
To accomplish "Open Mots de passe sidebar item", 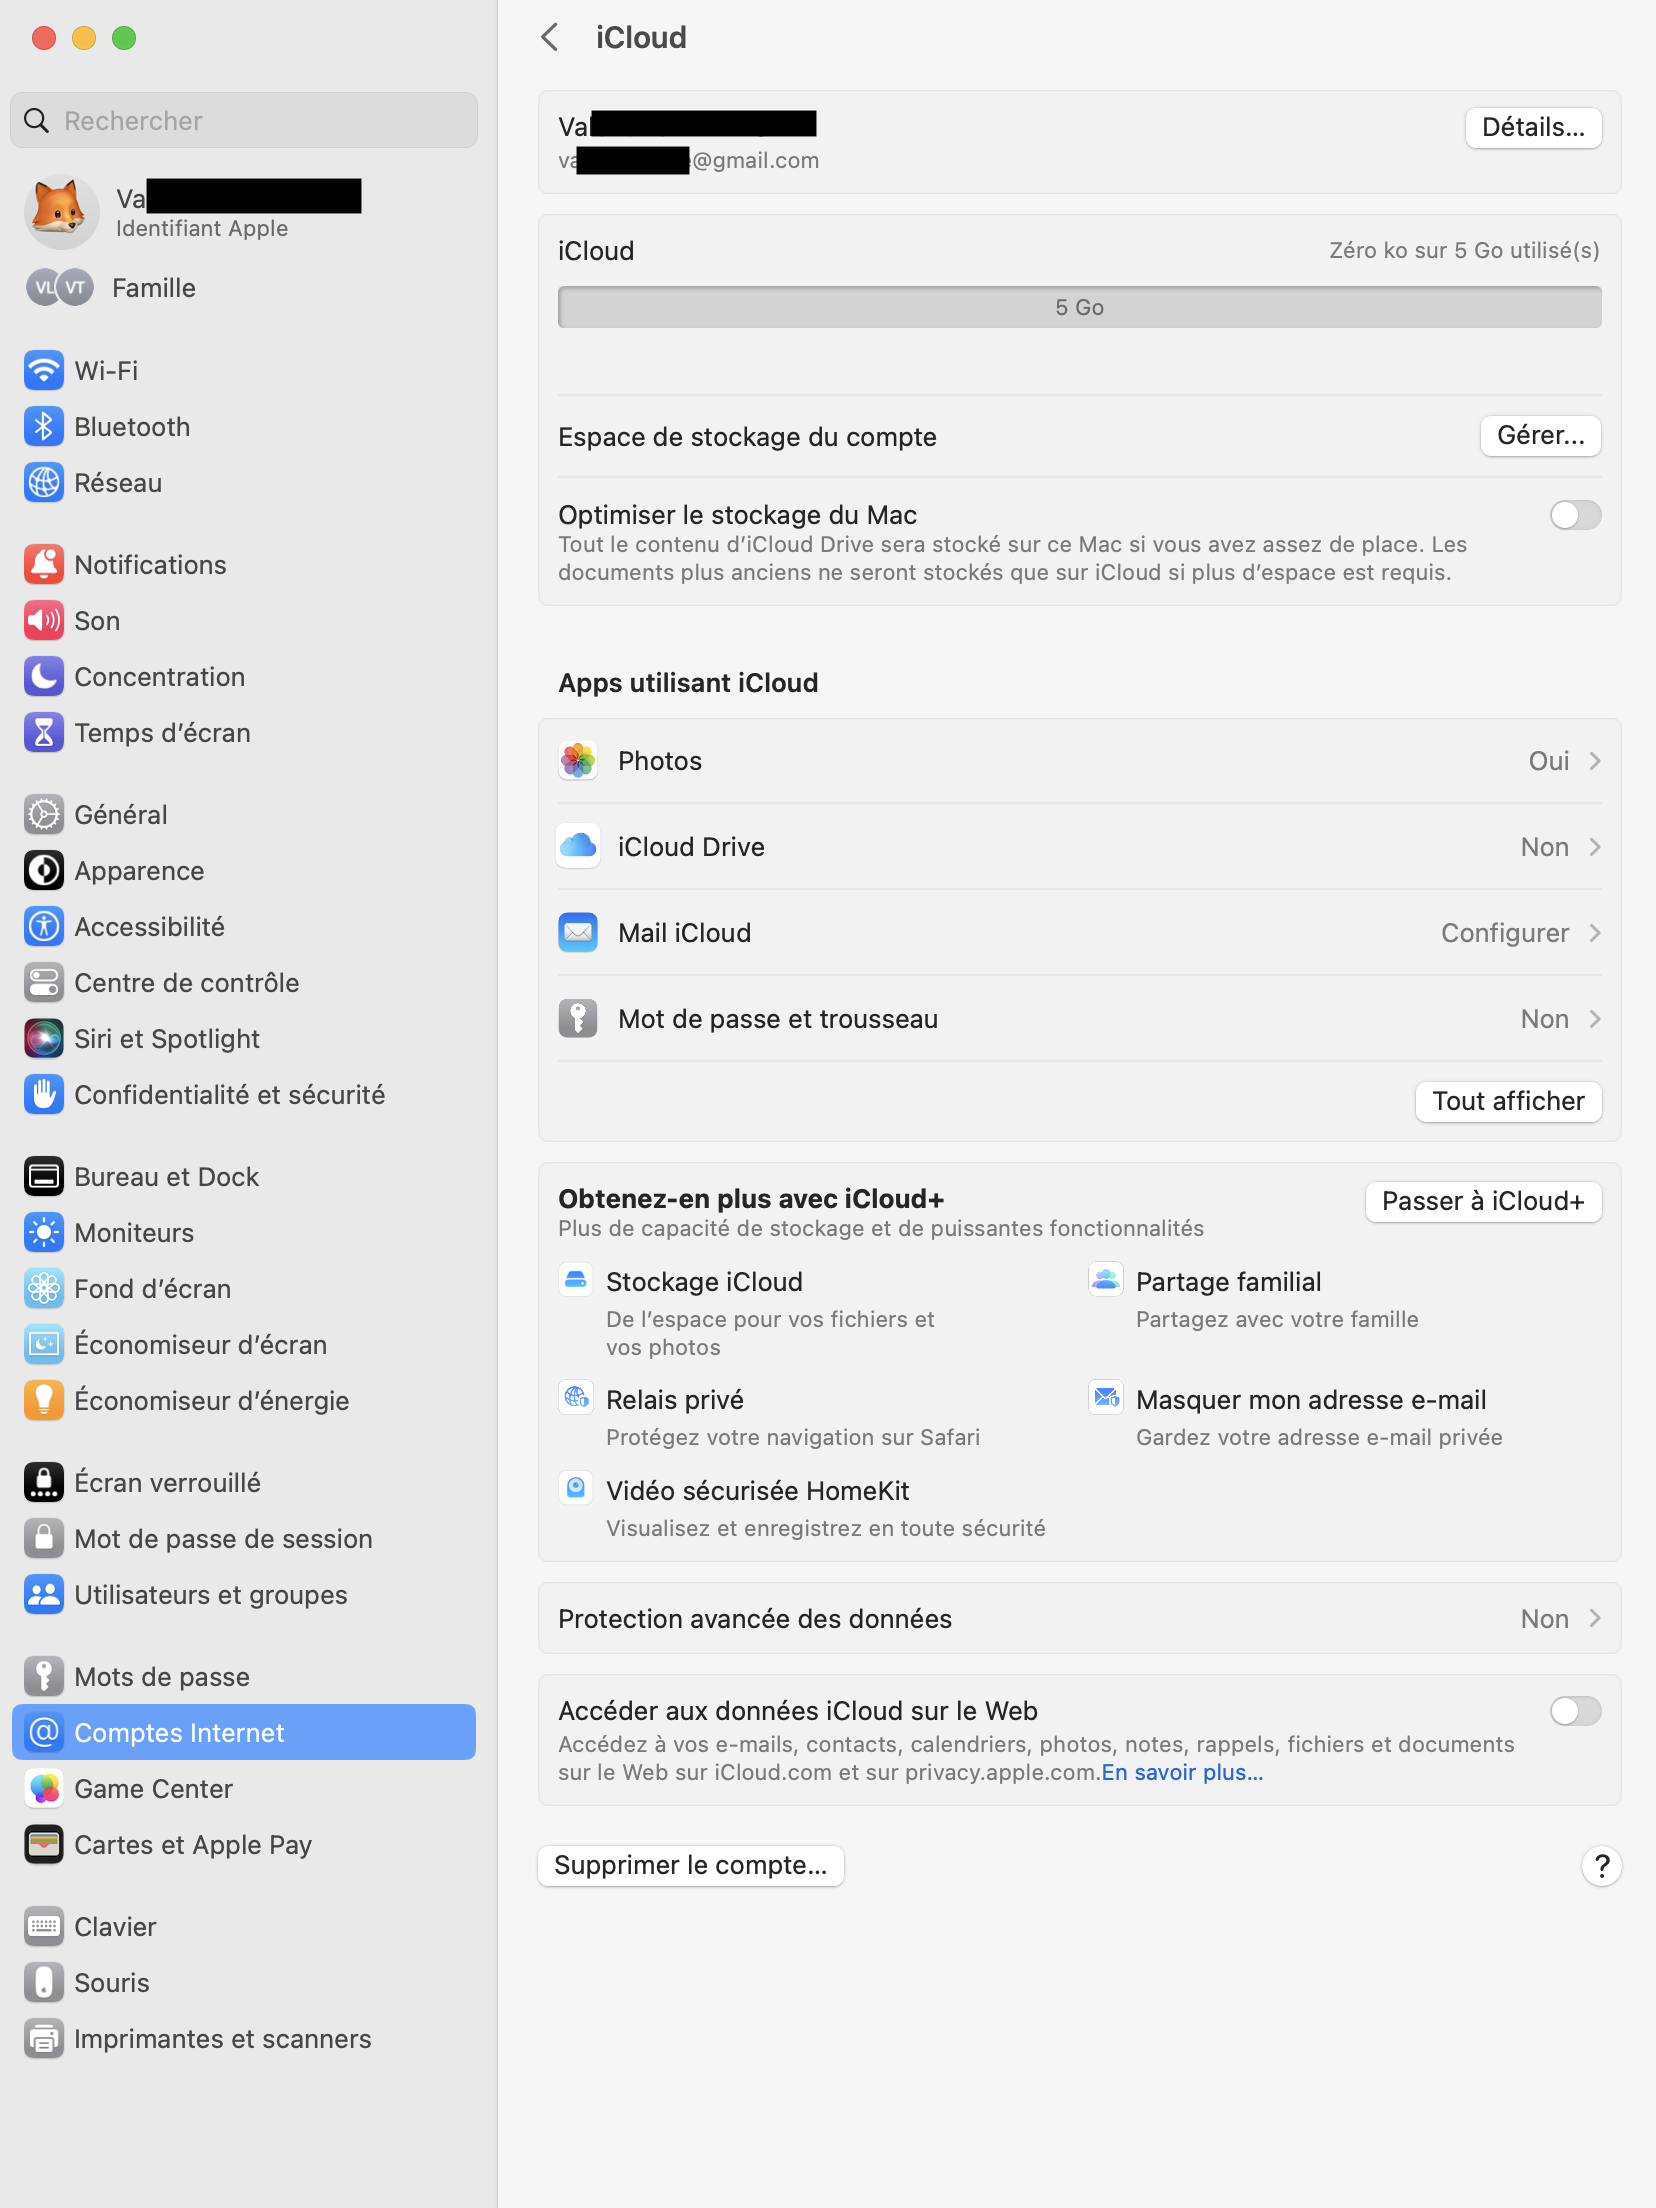I will pos(244,1677).
